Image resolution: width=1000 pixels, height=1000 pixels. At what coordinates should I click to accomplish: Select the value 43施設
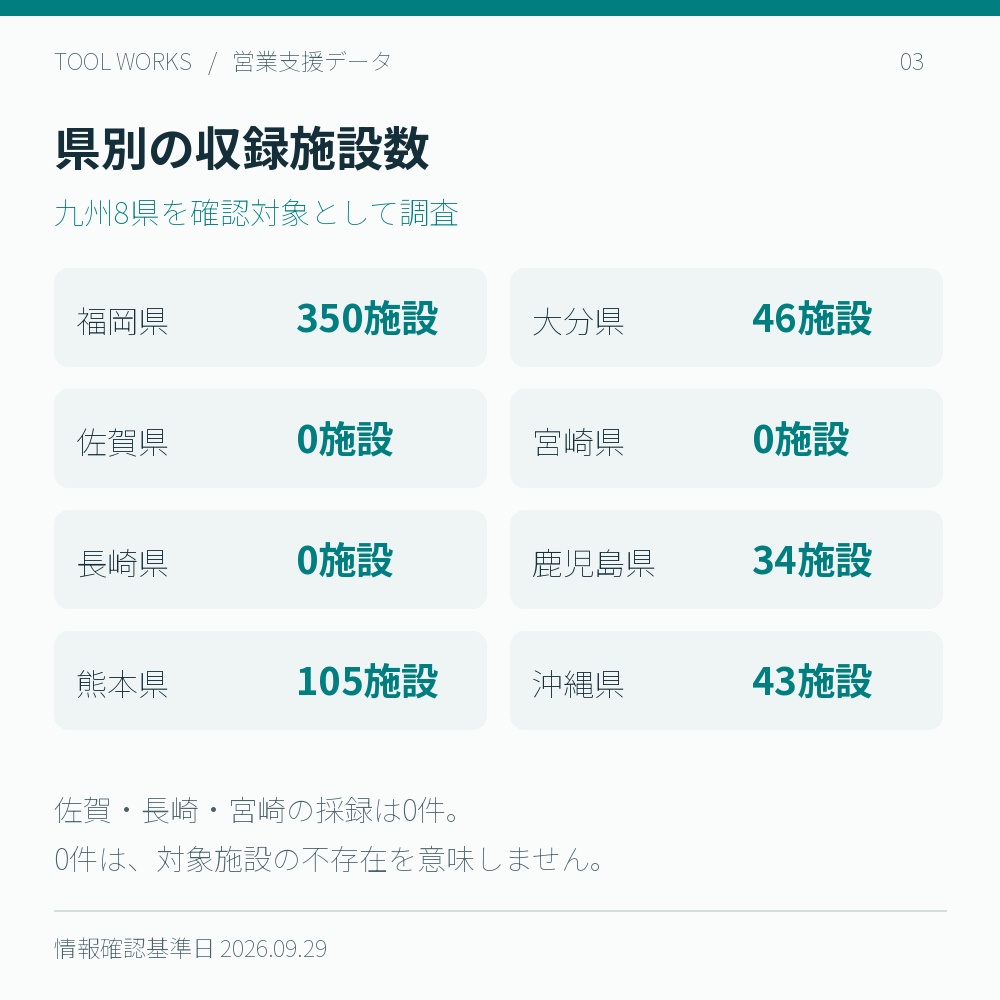pyautogui.click(x=812, y=682)
